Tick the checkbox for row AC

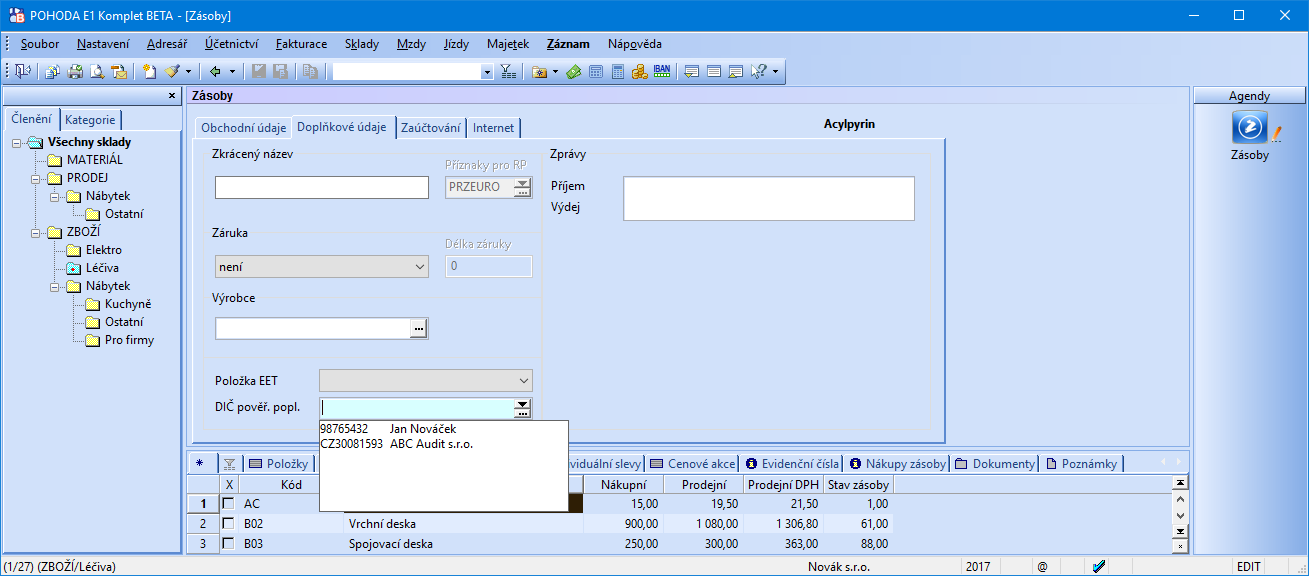coord(229,504)
